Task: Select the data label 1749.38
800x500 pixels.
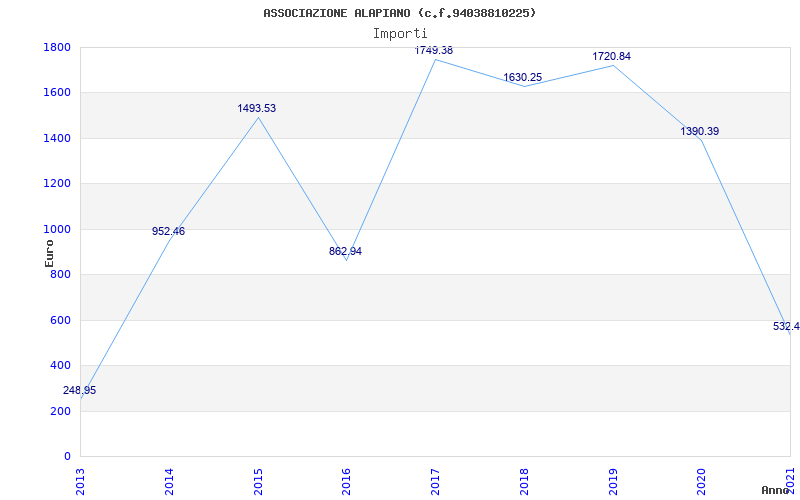Action: point(434,51)
